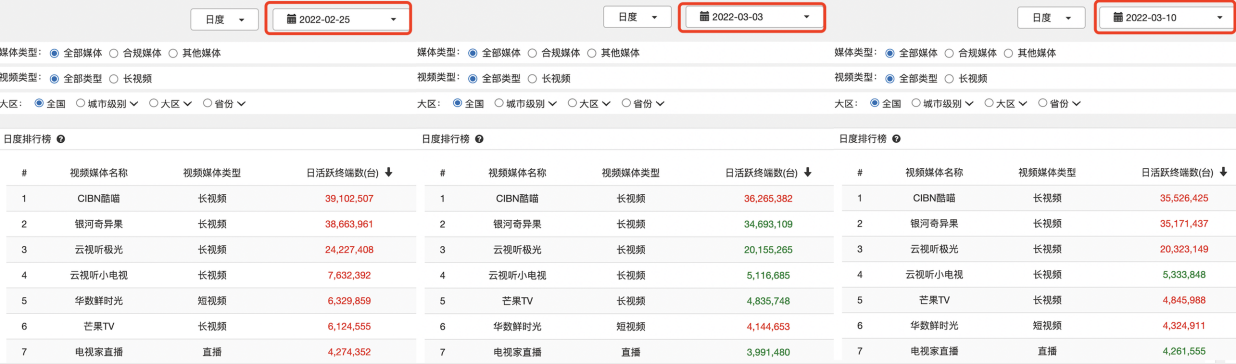This screenshot has width=1236, height=364.
Task: Sort by 日活跃终端数 arrow in 2022-02-25 panel
Action: click(x=388, y=173)
